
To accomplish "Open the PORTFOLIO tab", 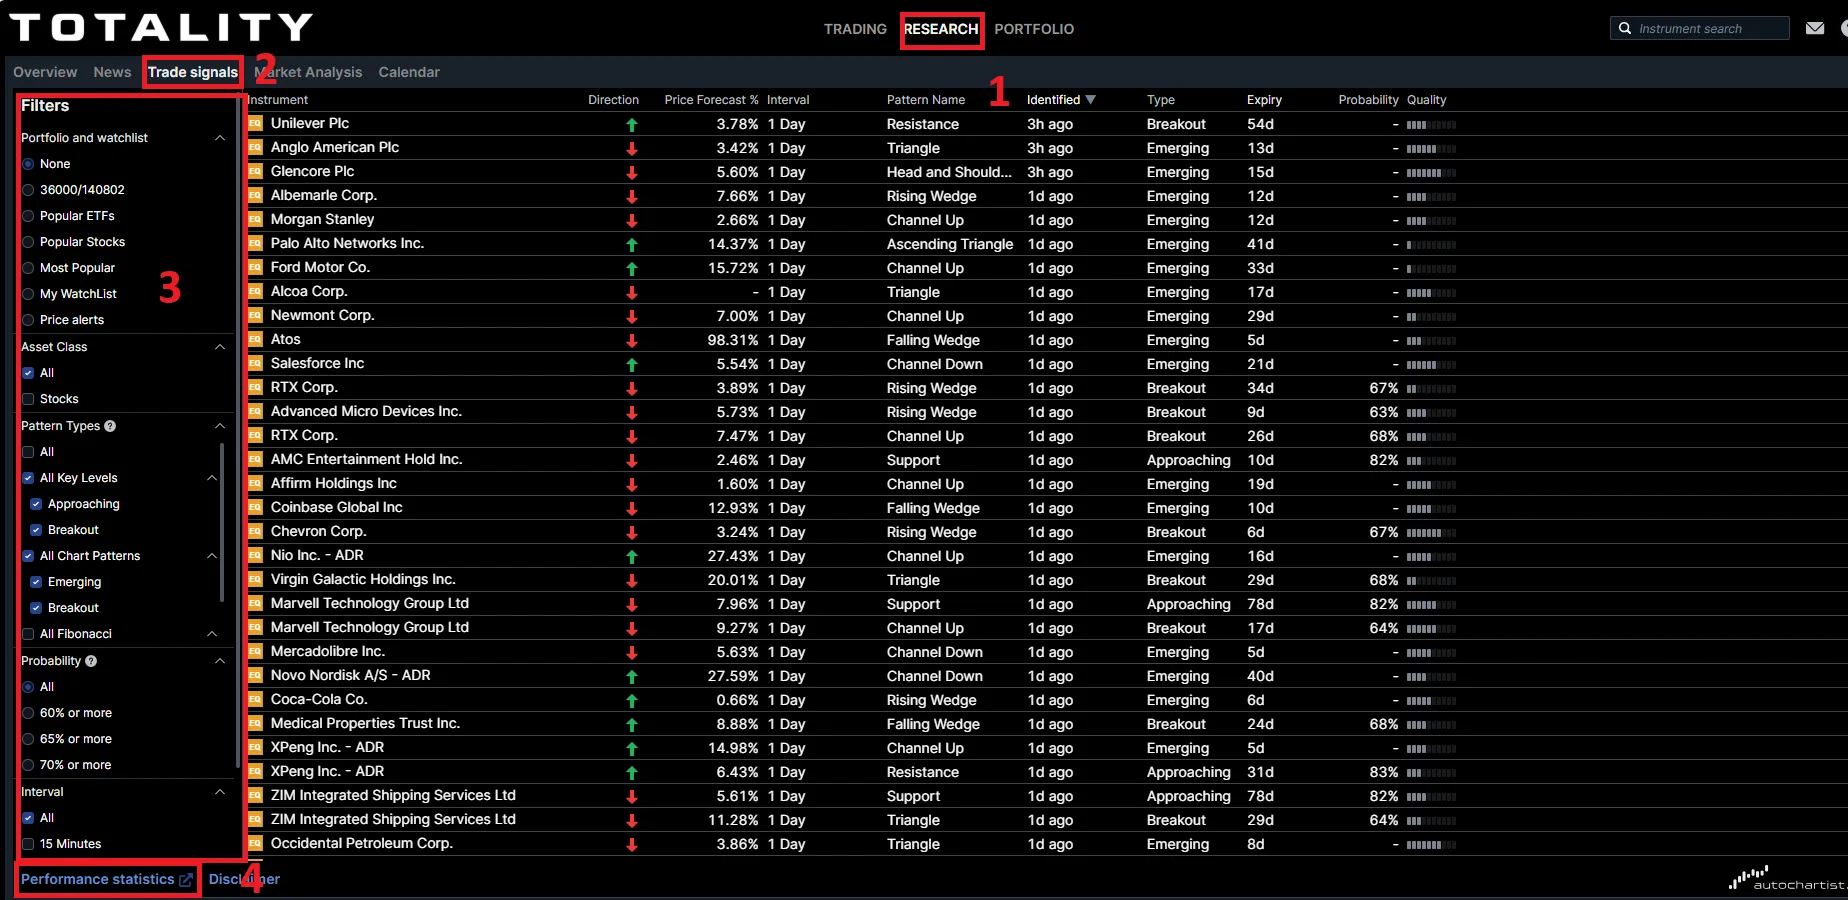I will pos(1034,29).
